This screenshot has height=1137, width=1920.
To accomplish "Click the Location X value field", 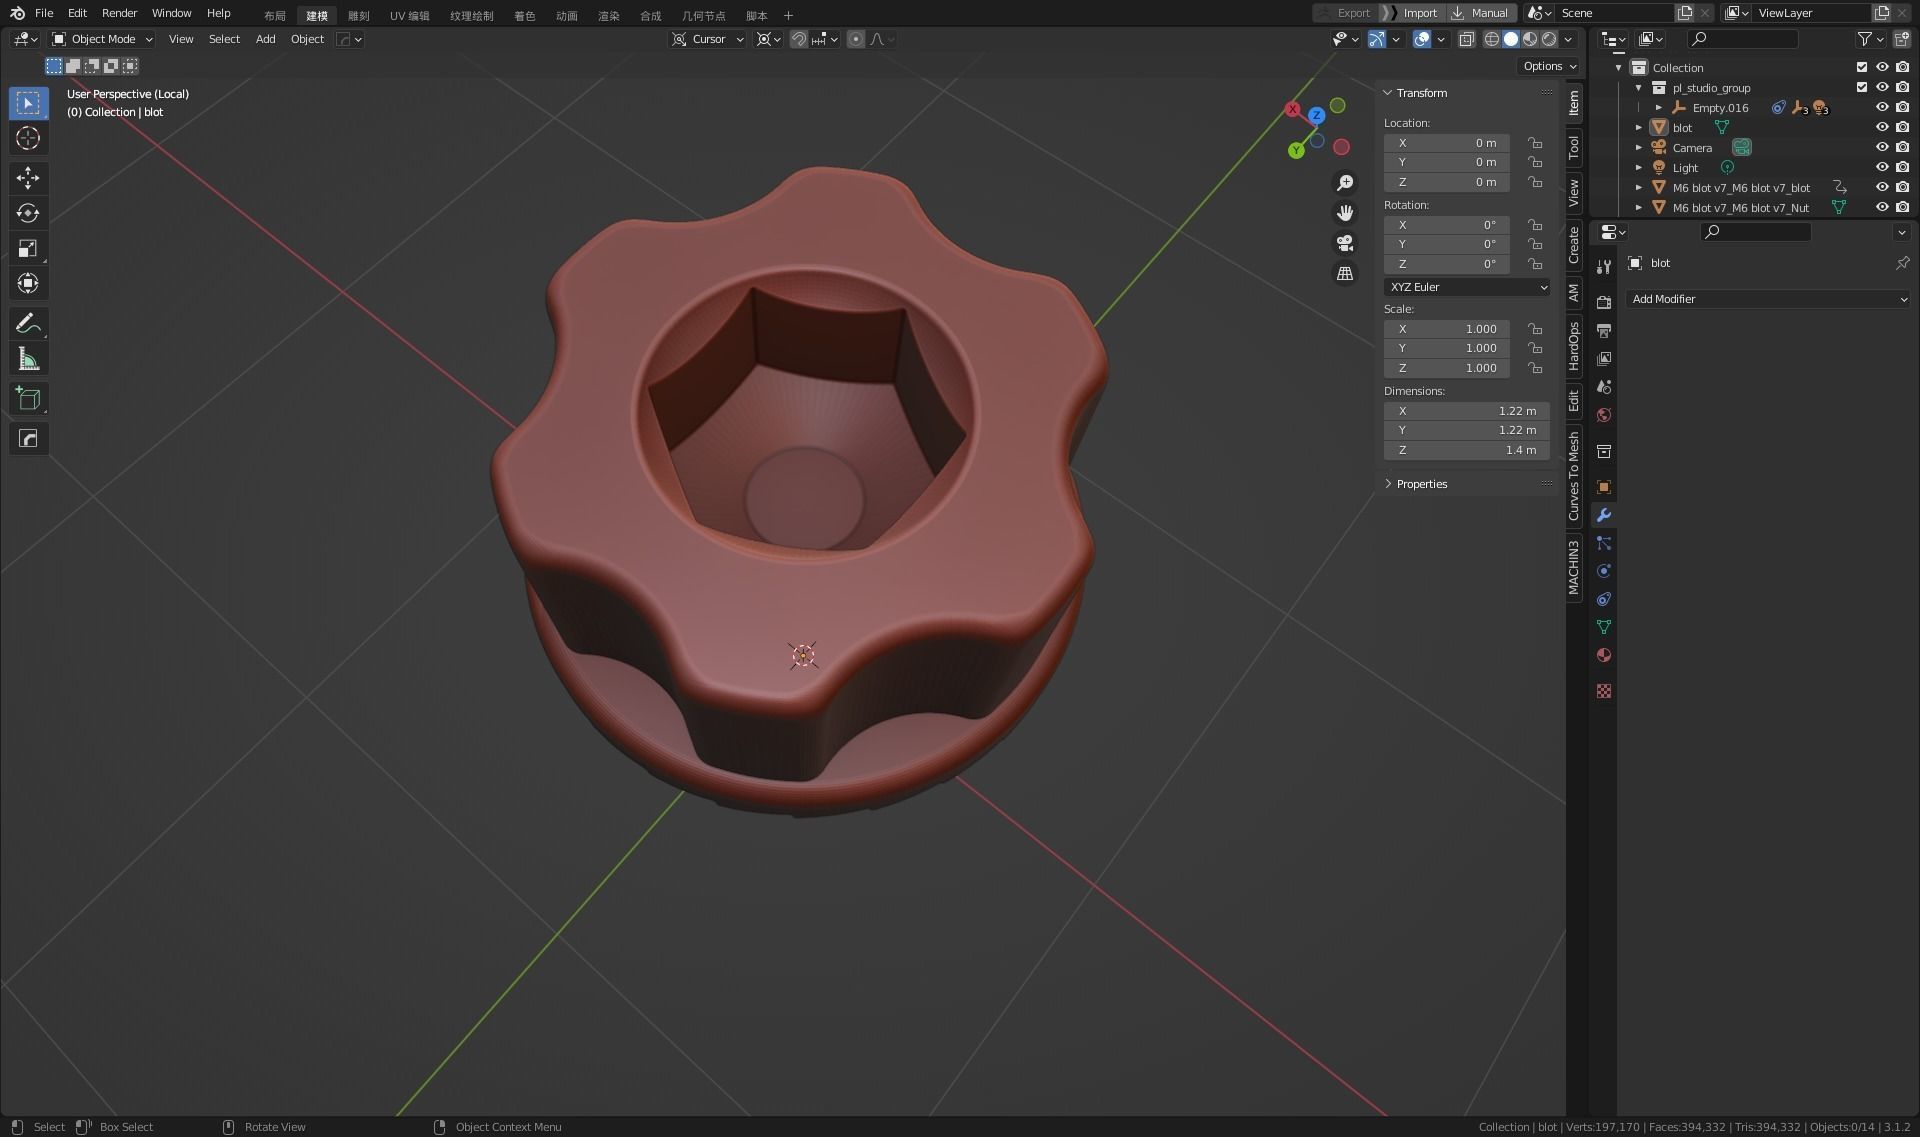I will click(x=1446, y=143).
